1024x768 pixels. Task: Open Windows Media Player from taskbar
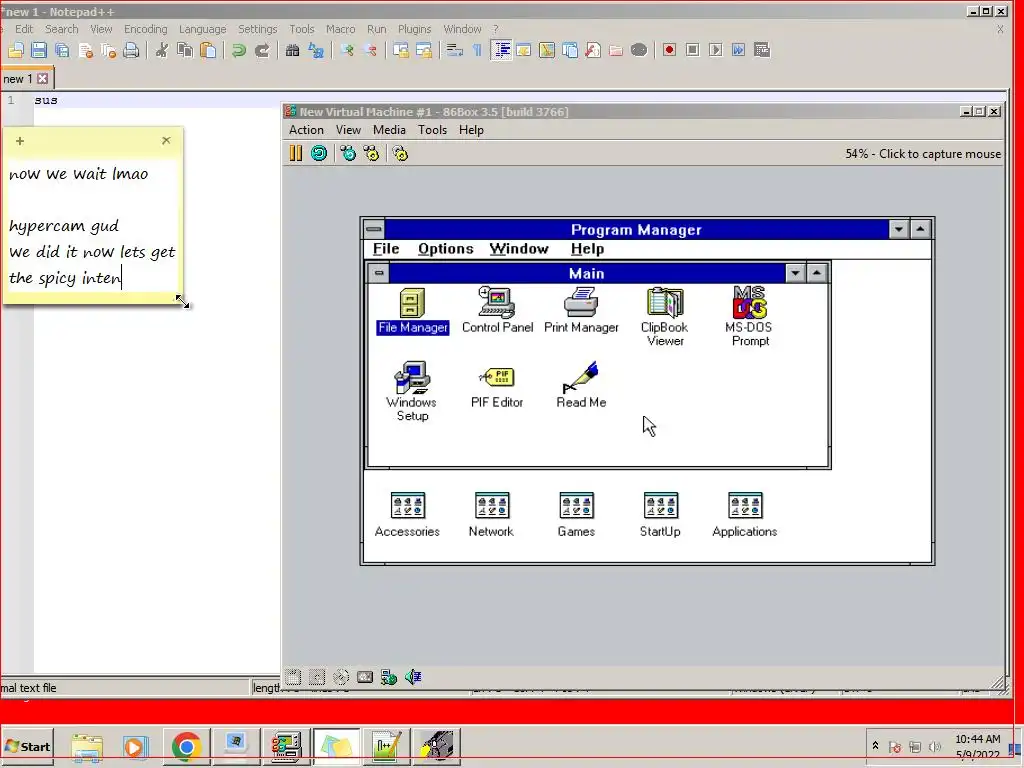(x=135, y=746)
